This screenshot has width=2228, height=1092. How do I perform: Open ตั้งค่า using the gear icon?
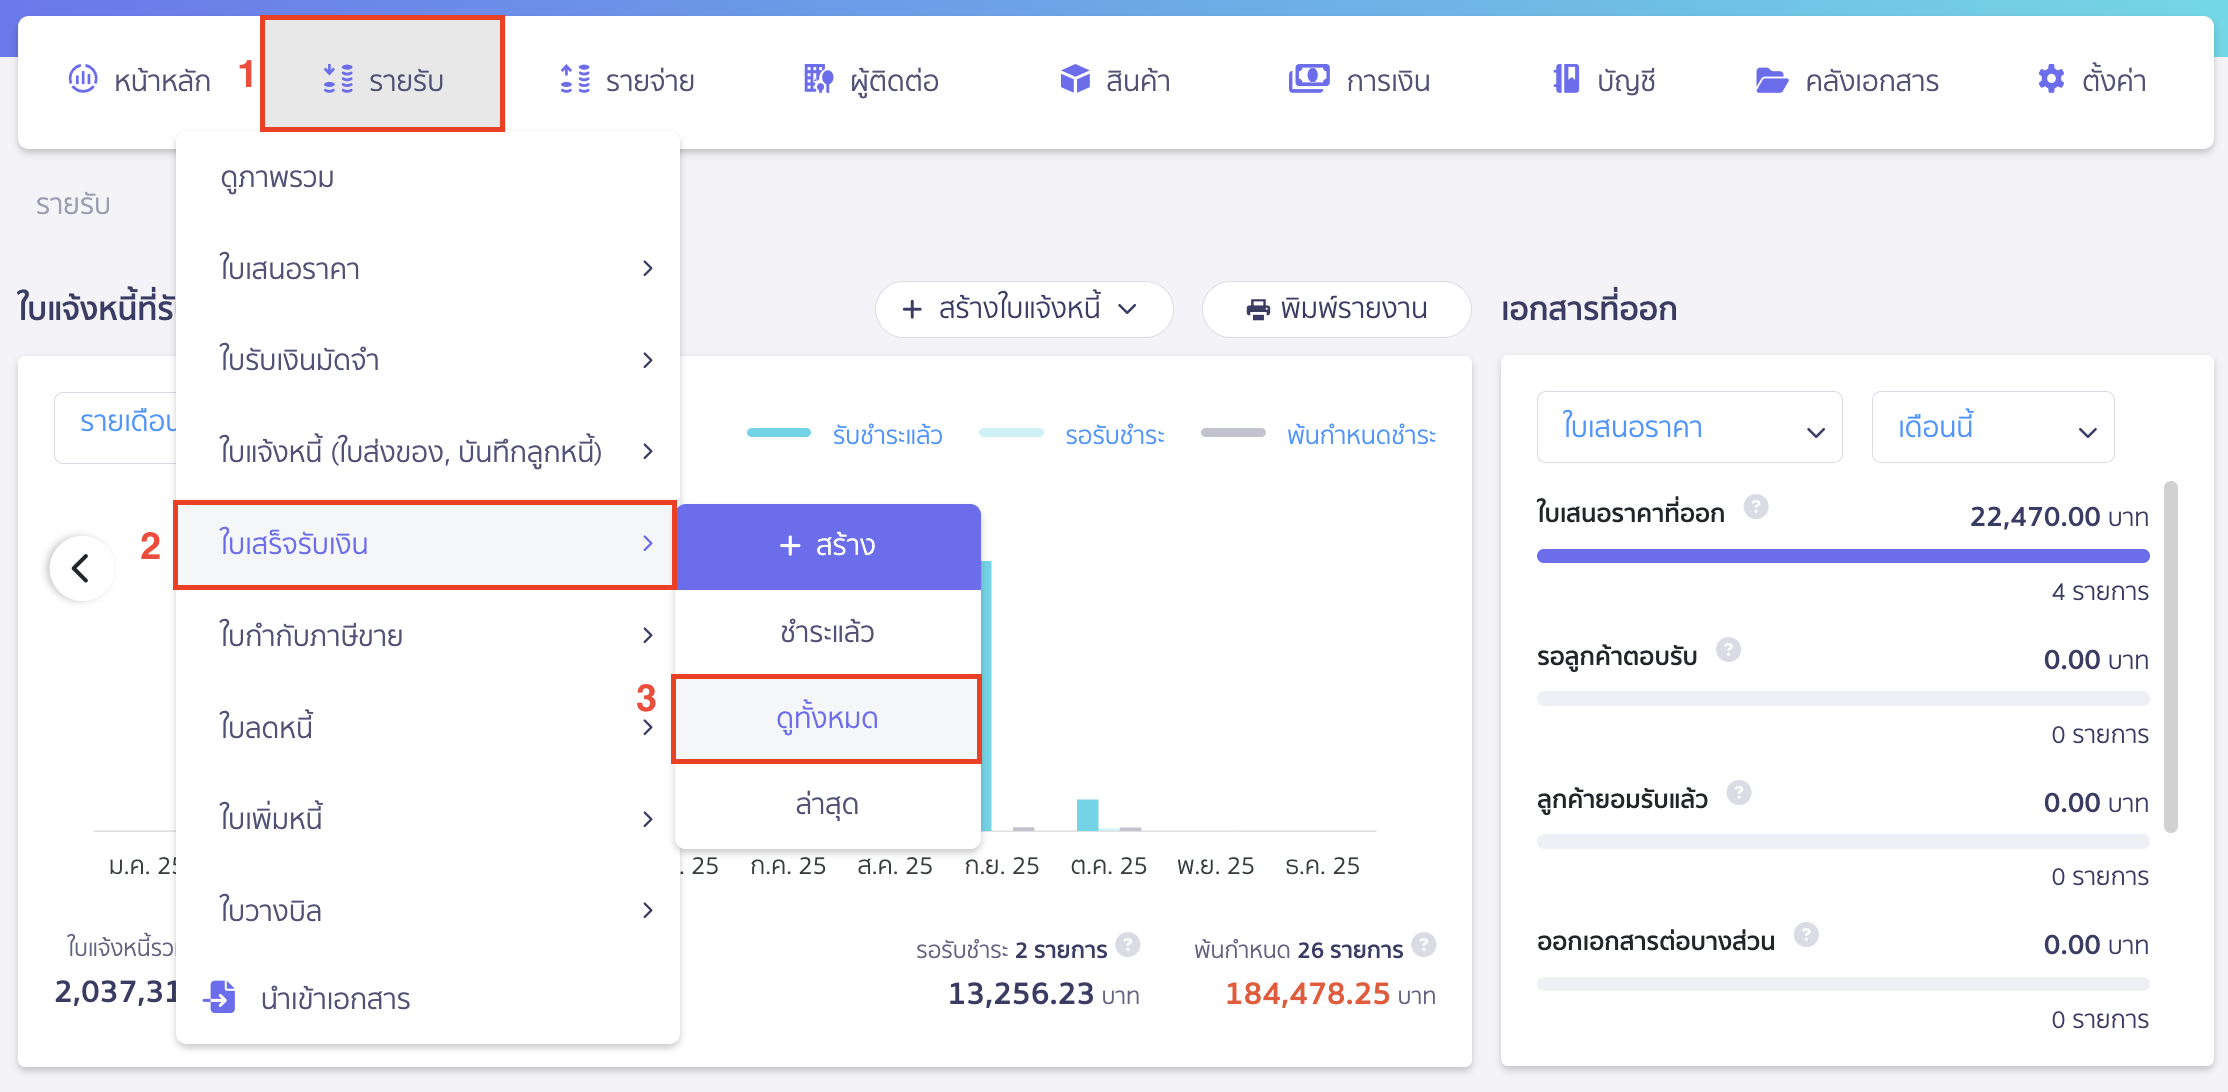point(2050,79)
